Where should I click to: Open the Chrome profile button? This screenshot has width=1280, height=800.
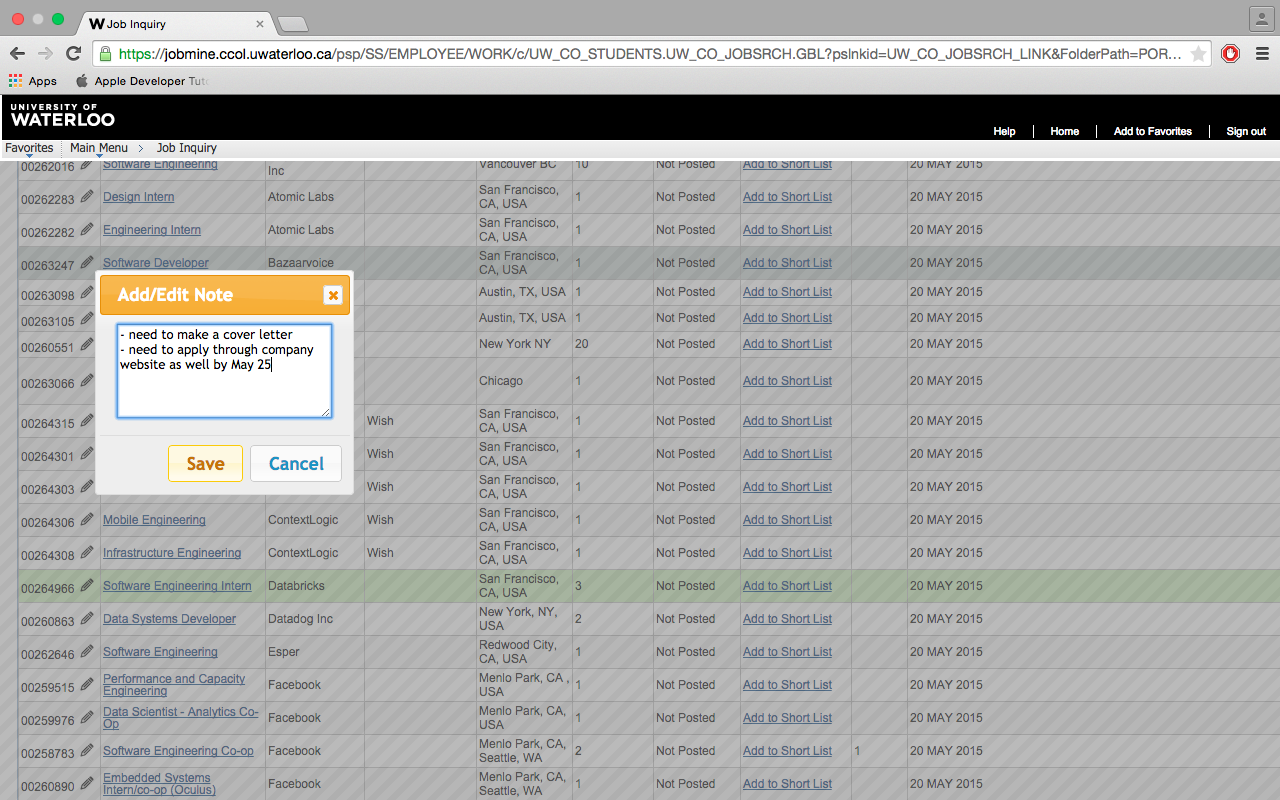(1260, 18)
